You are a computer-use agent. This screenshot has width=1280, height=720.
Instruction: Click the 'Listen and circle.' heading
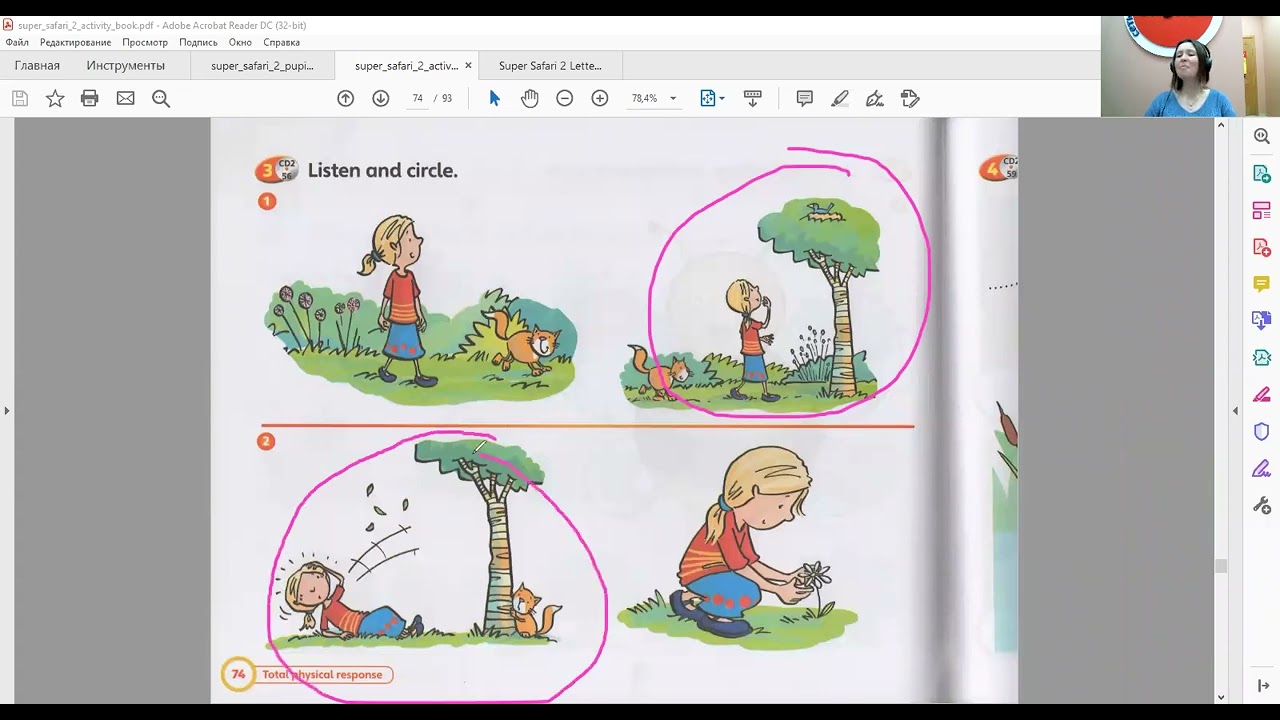click(x=382, y=171)
